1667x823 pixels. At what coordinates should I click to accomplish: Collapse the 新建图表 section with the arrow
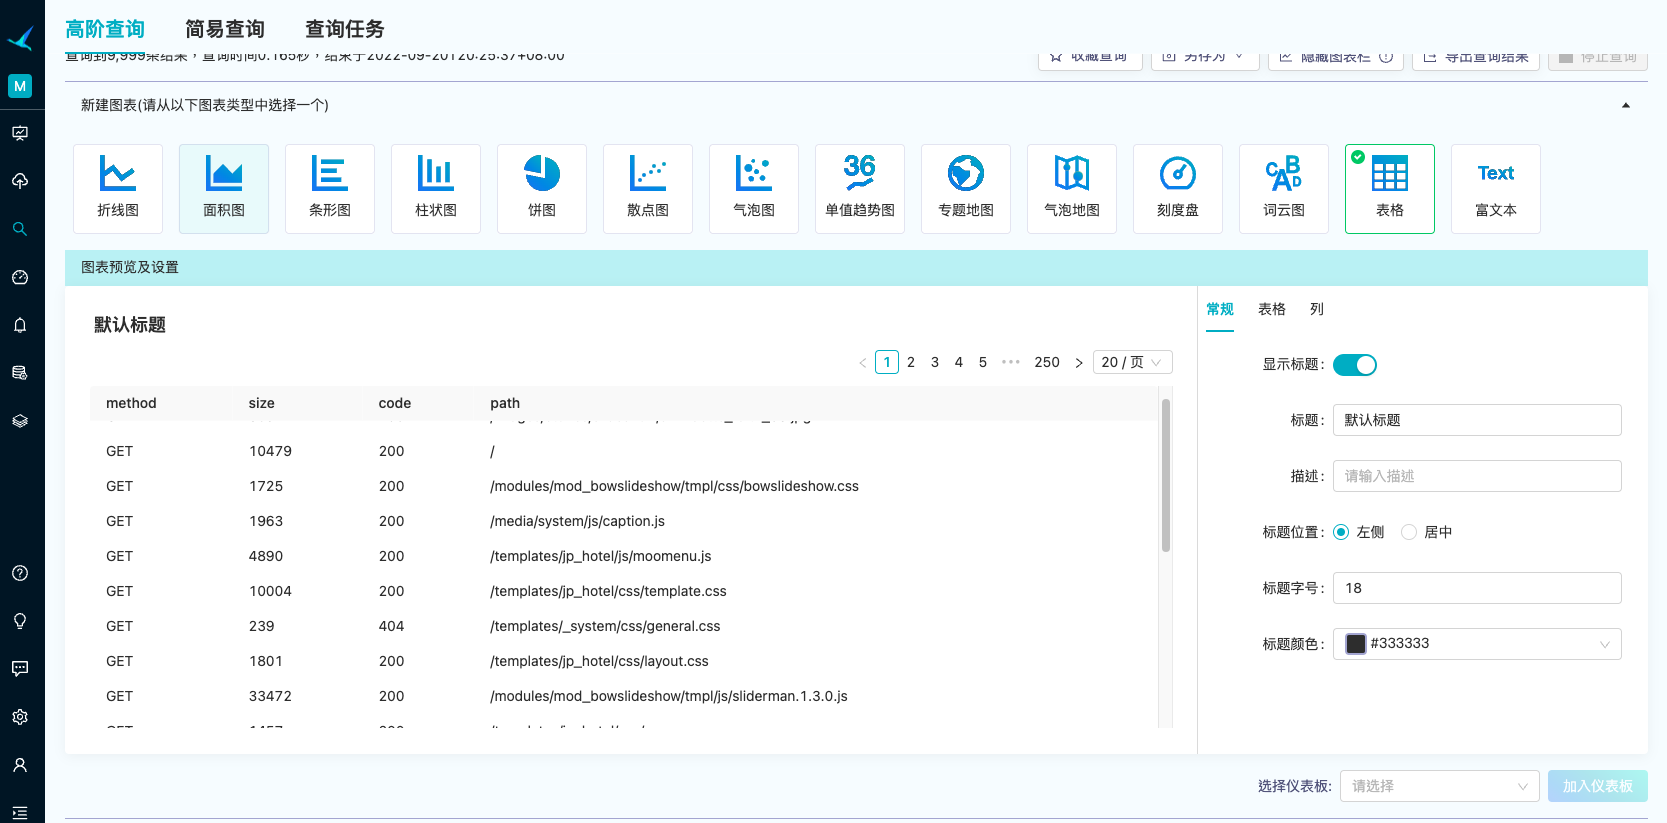(x=1626, y=105)
